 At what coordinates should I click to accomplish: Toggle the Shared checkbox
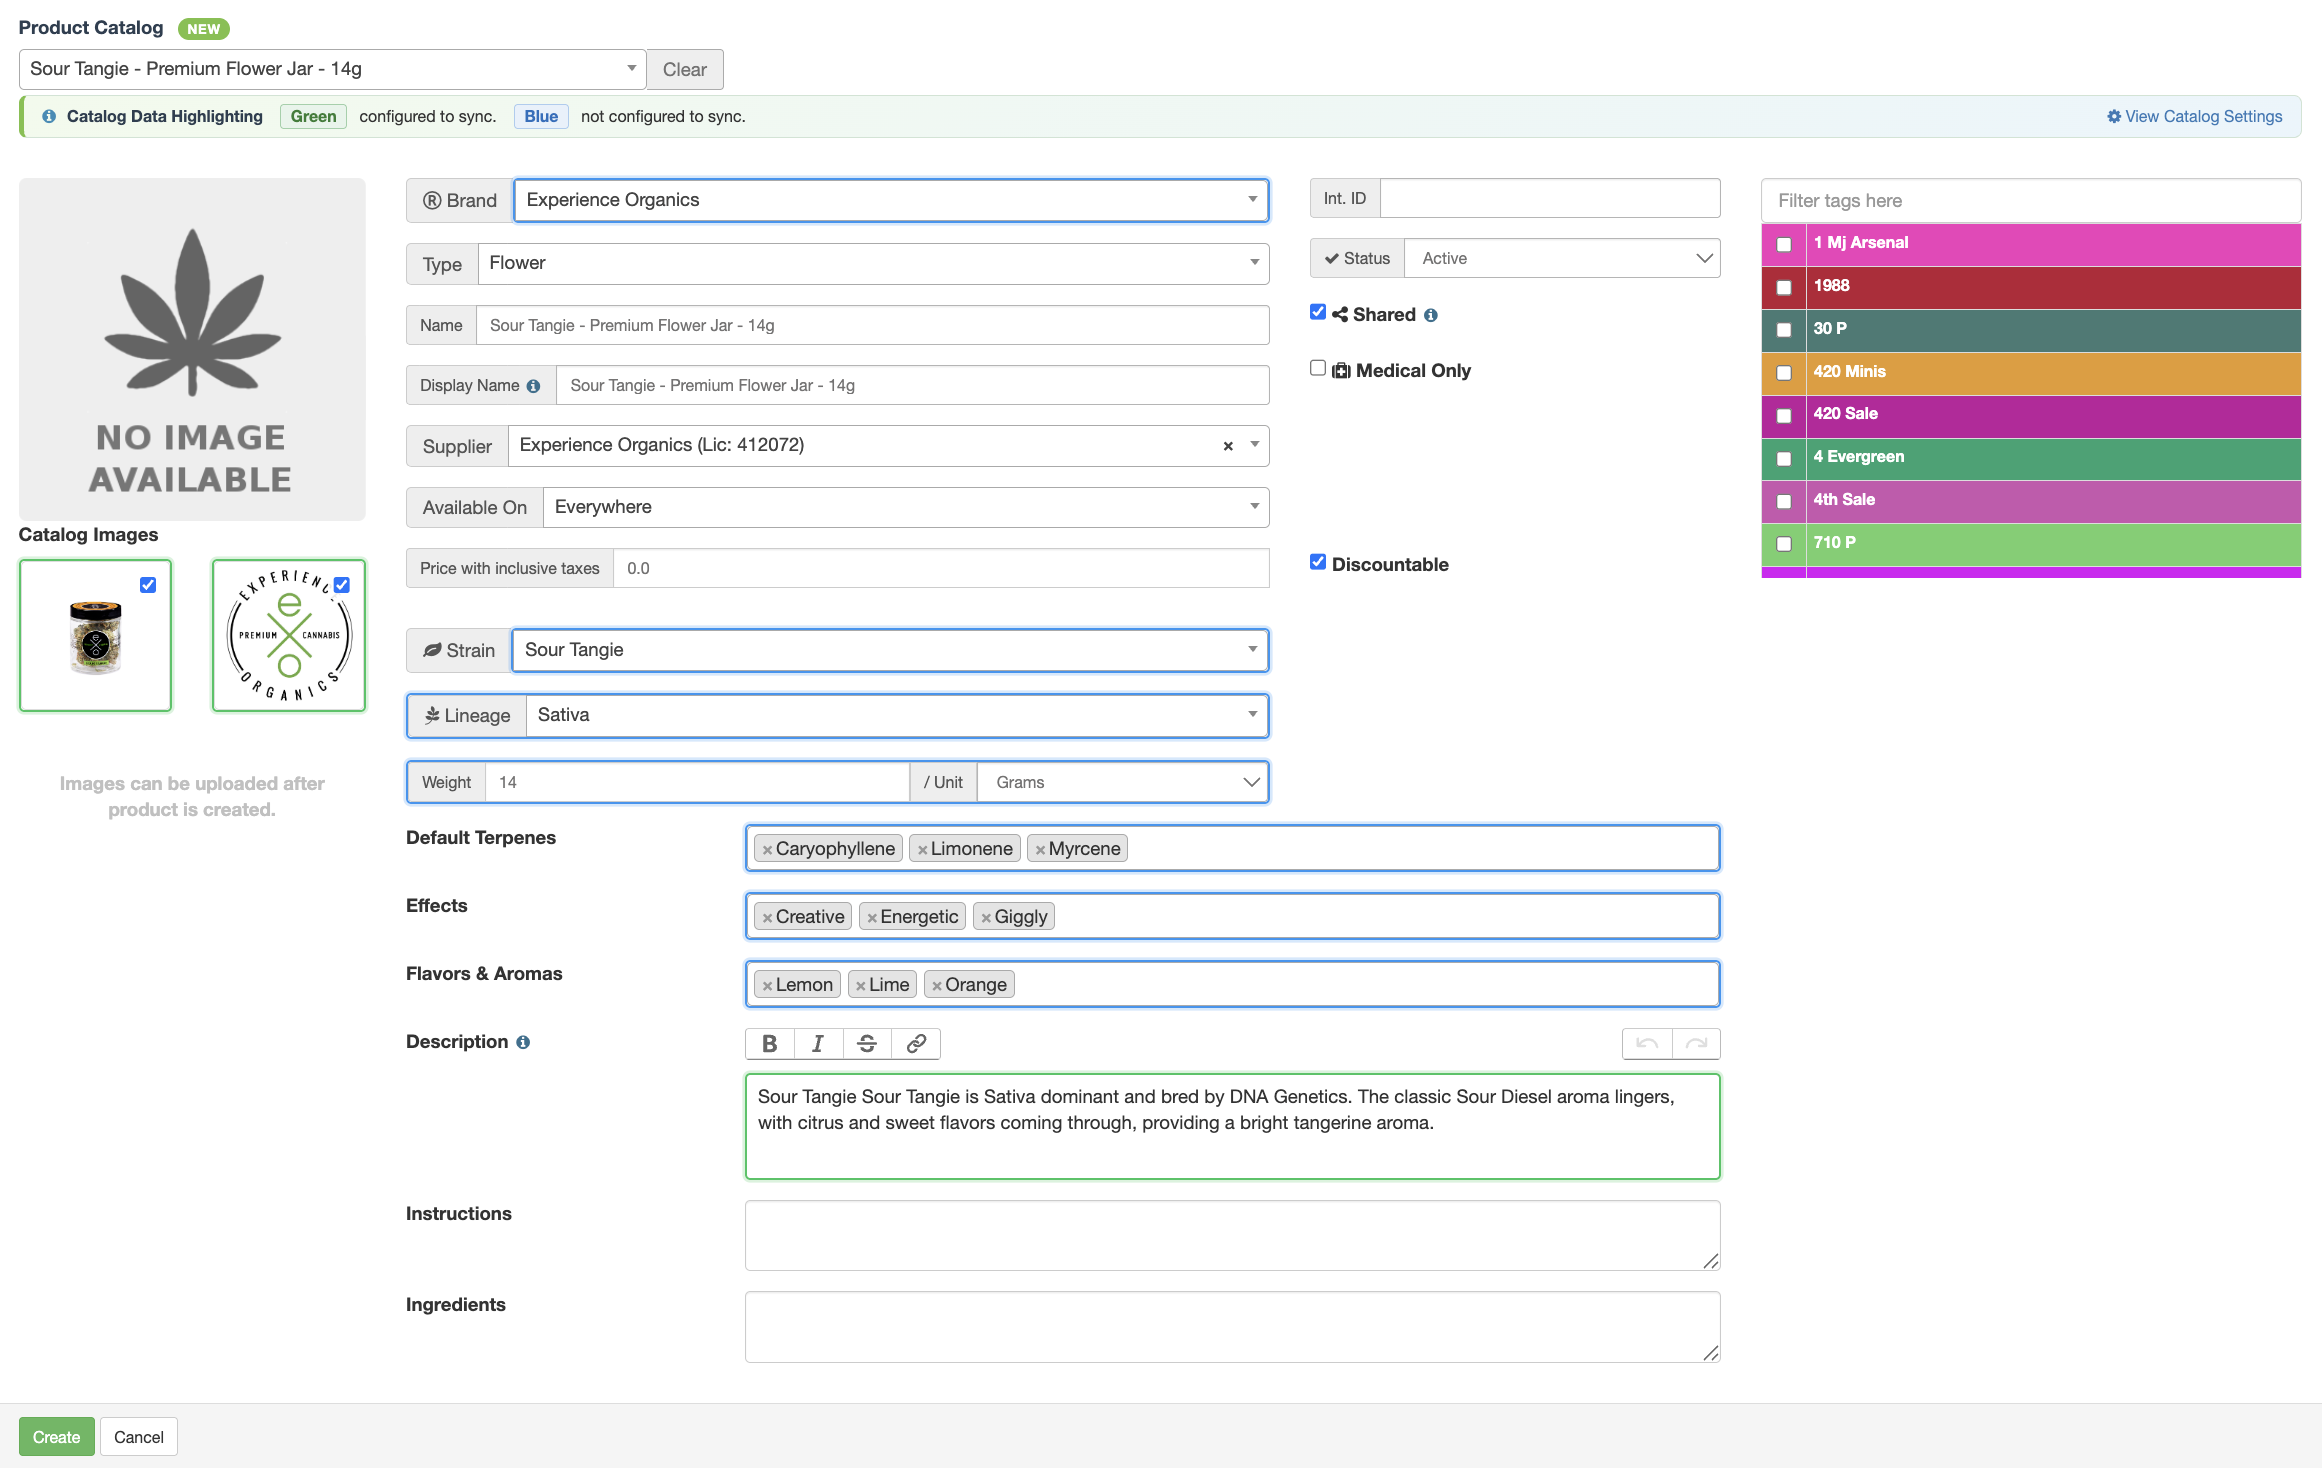(x=1318, y=312)
